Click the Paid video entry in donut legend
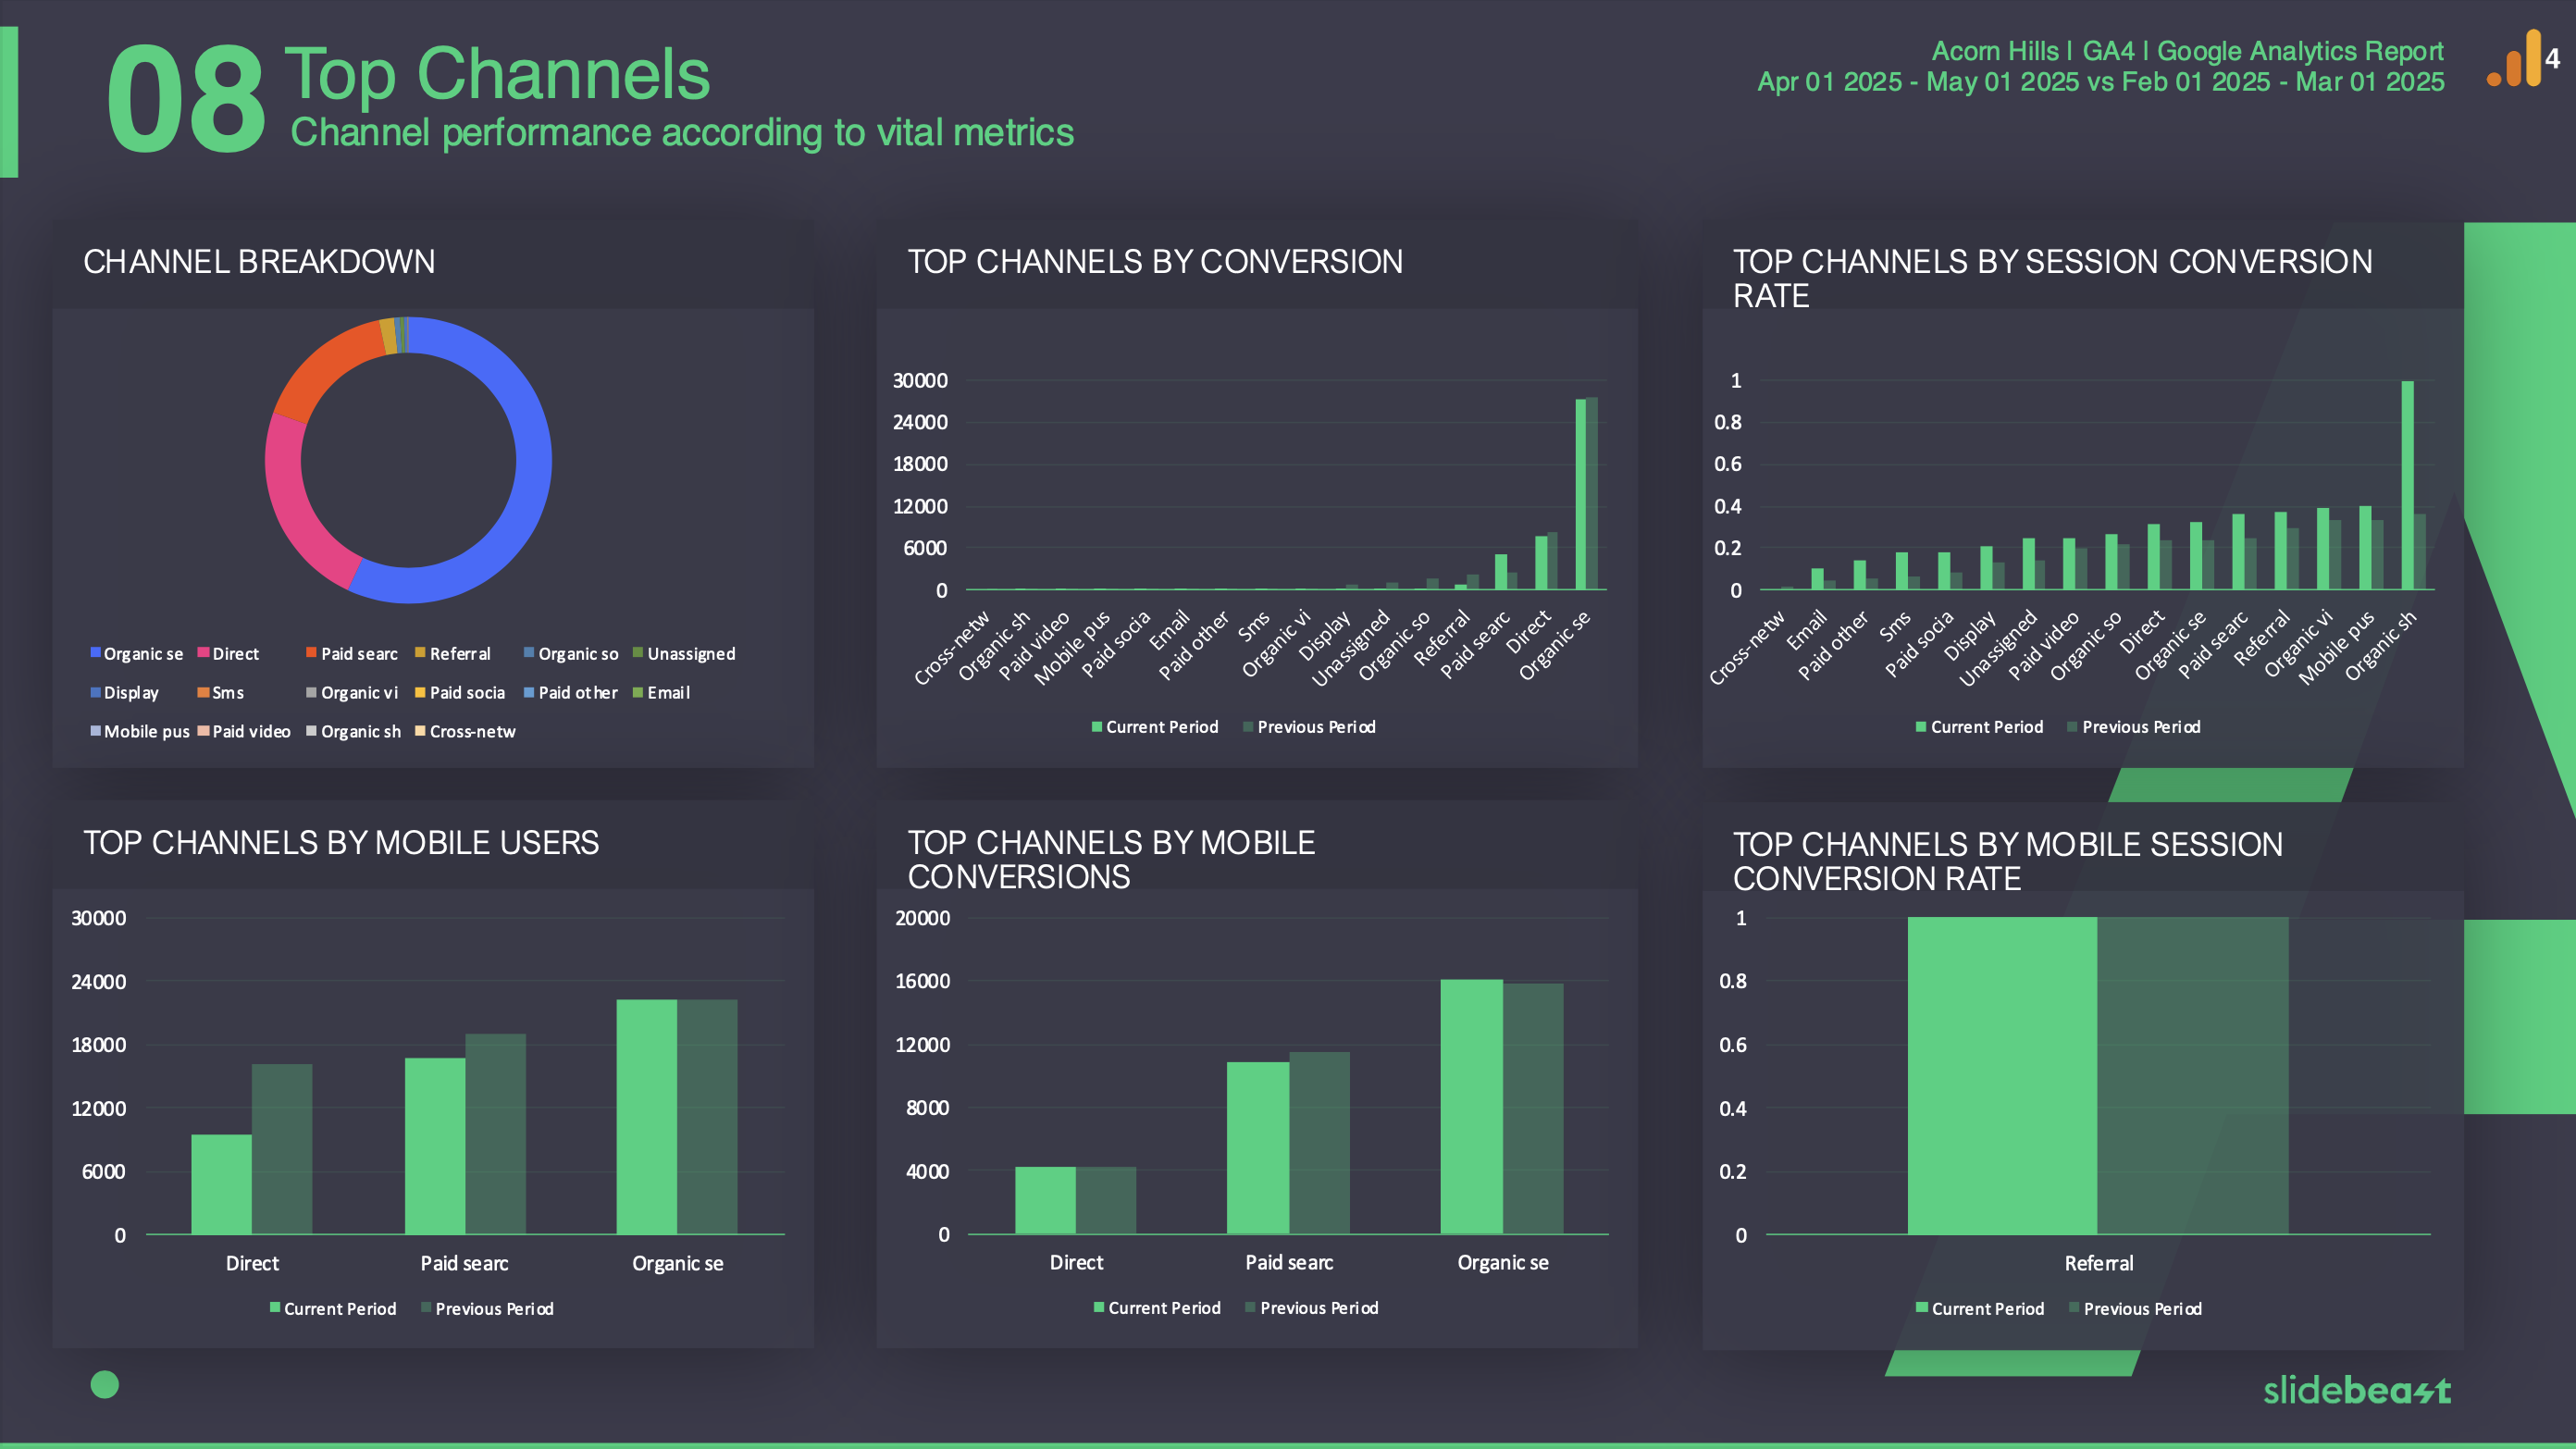The width and height of the screenshot is (2576, 1449). point(244,731)
